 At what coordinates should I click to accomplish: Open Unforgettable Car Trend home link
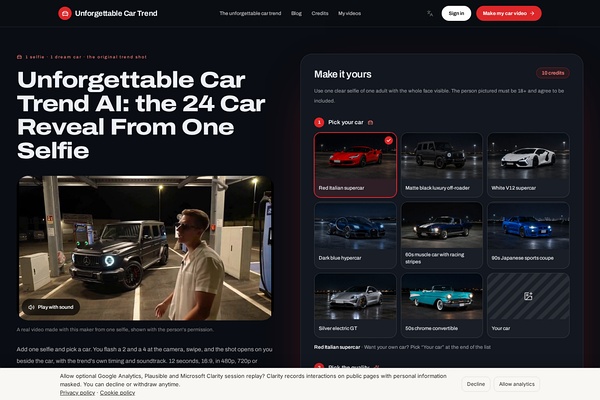click(108, 13)
